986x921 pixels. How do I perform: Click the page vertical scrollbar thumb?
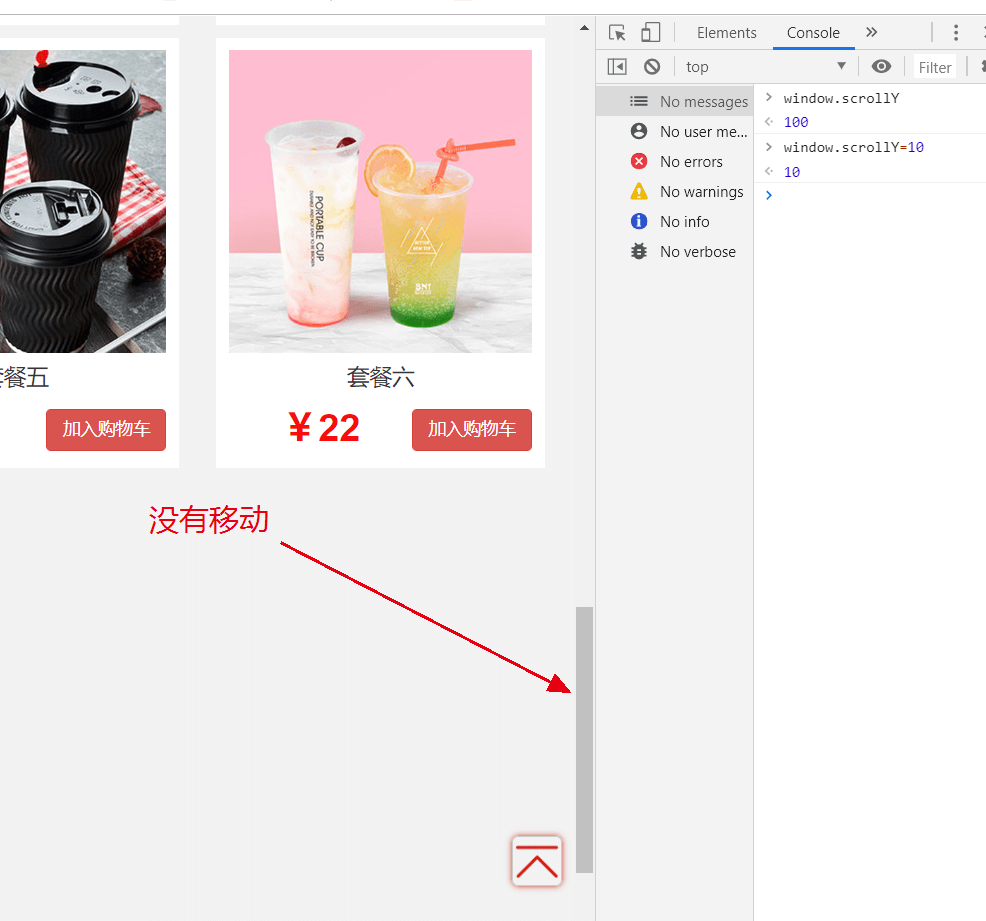[x=584, y=740]
